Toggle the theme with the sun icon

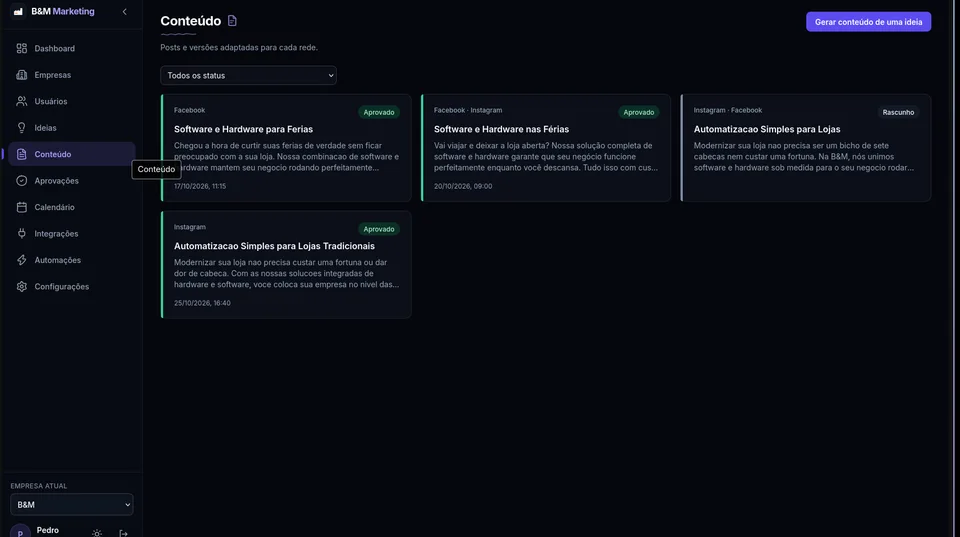(x=97, y=533)
